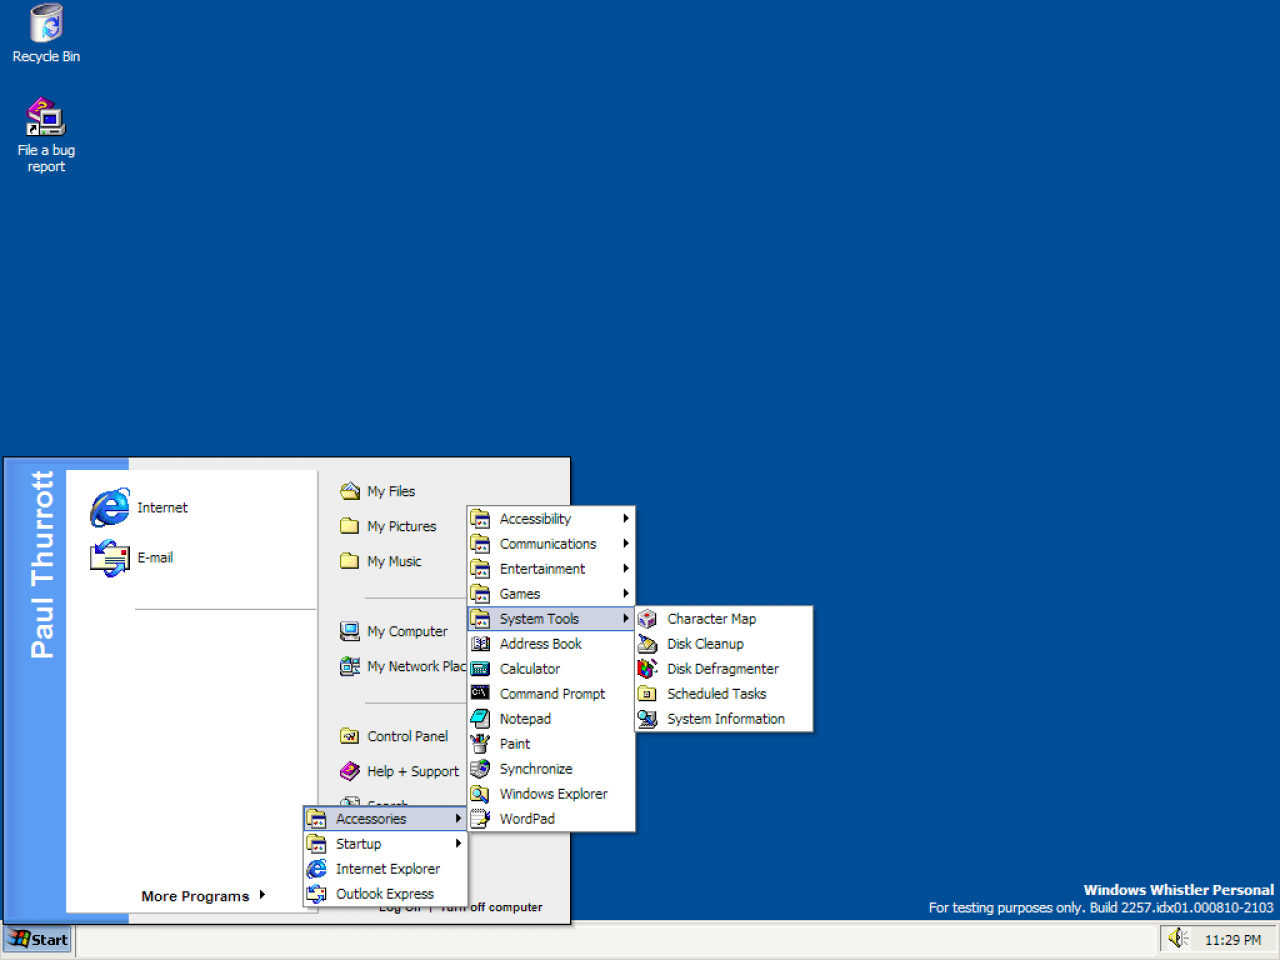Click the Address Book icon
The width and height of the screenshot is (1280, 960).
click(x=480, y=644)
